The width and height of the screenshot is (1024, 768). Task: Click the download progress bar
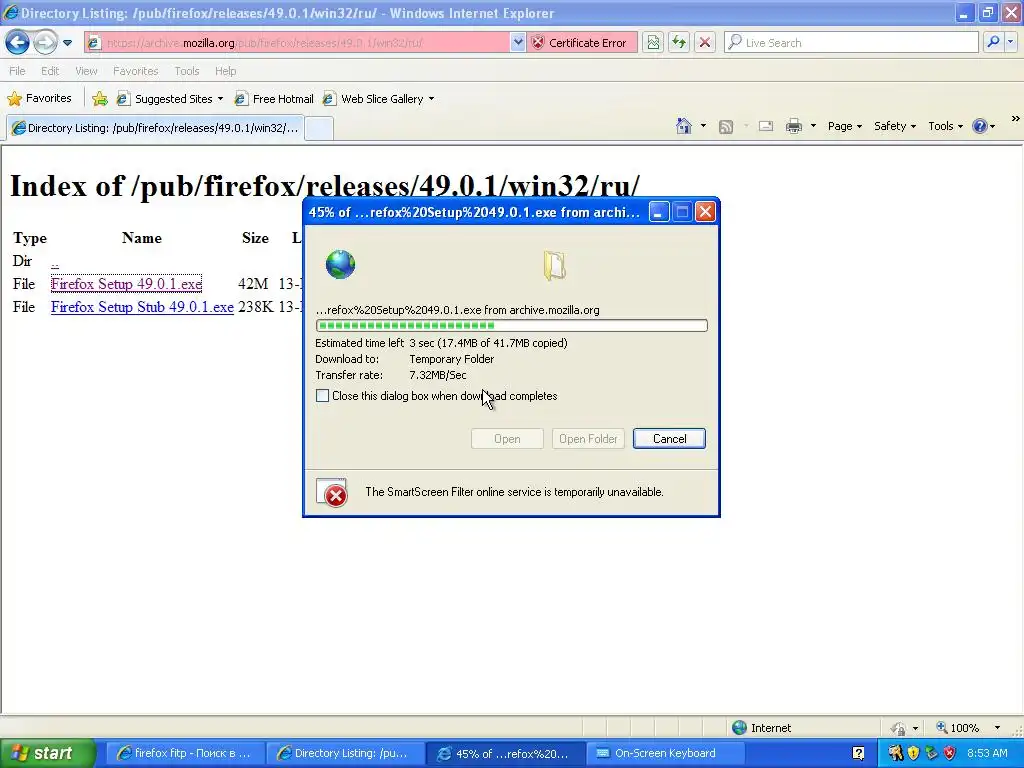(x=511, y=325)
